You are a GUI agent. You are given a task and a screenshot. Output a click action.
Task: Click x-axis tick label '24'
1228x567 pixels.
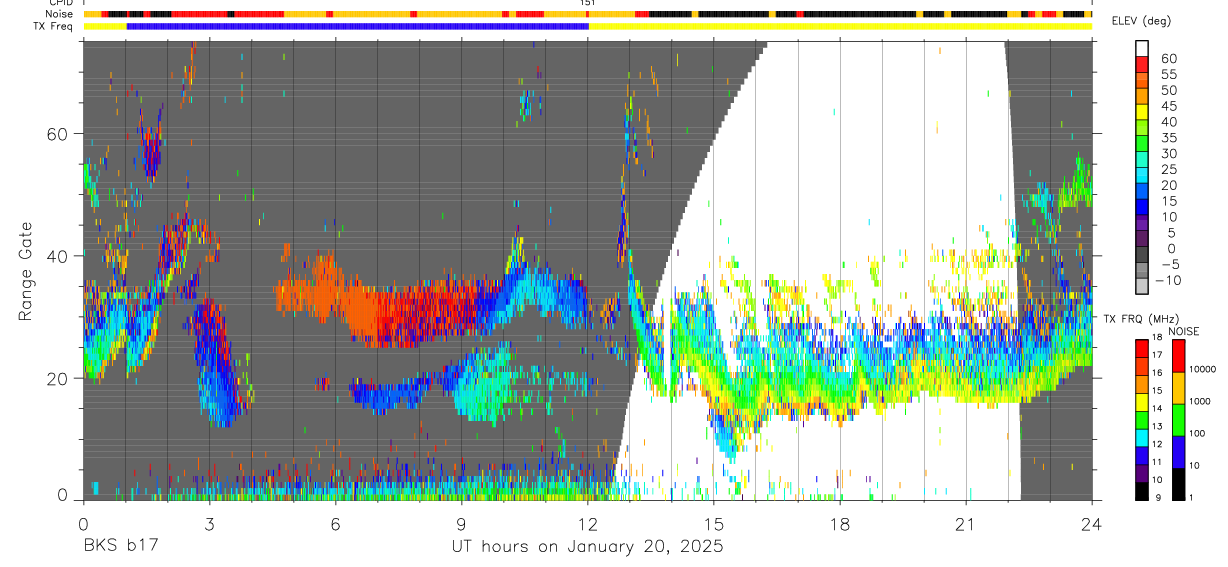pyautogui.click(x=1092, y=524)
